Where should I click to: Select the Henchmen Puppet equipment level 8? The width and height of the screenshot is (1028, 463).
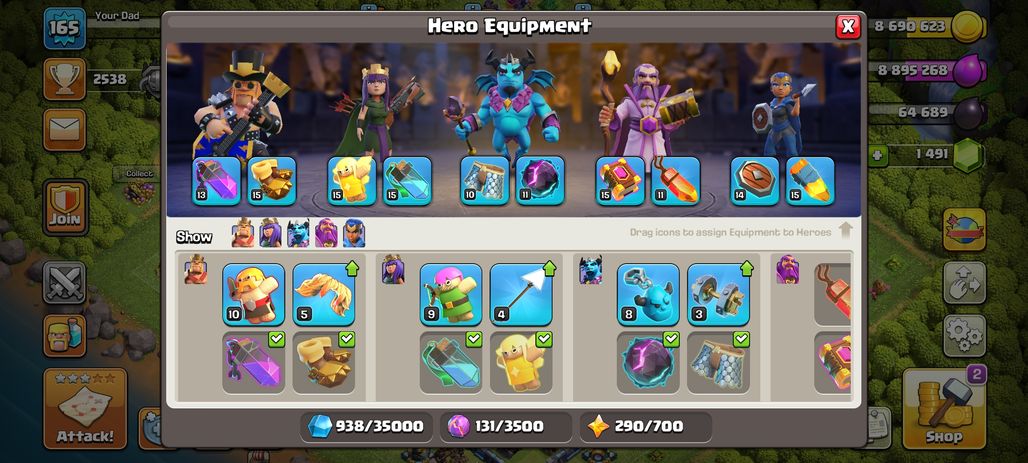coord(648,294)
